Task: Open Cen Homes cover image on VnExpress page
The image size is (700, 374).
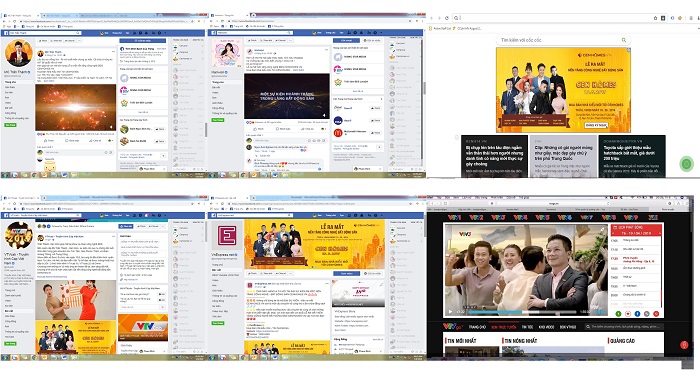Action: pos(314,244)
